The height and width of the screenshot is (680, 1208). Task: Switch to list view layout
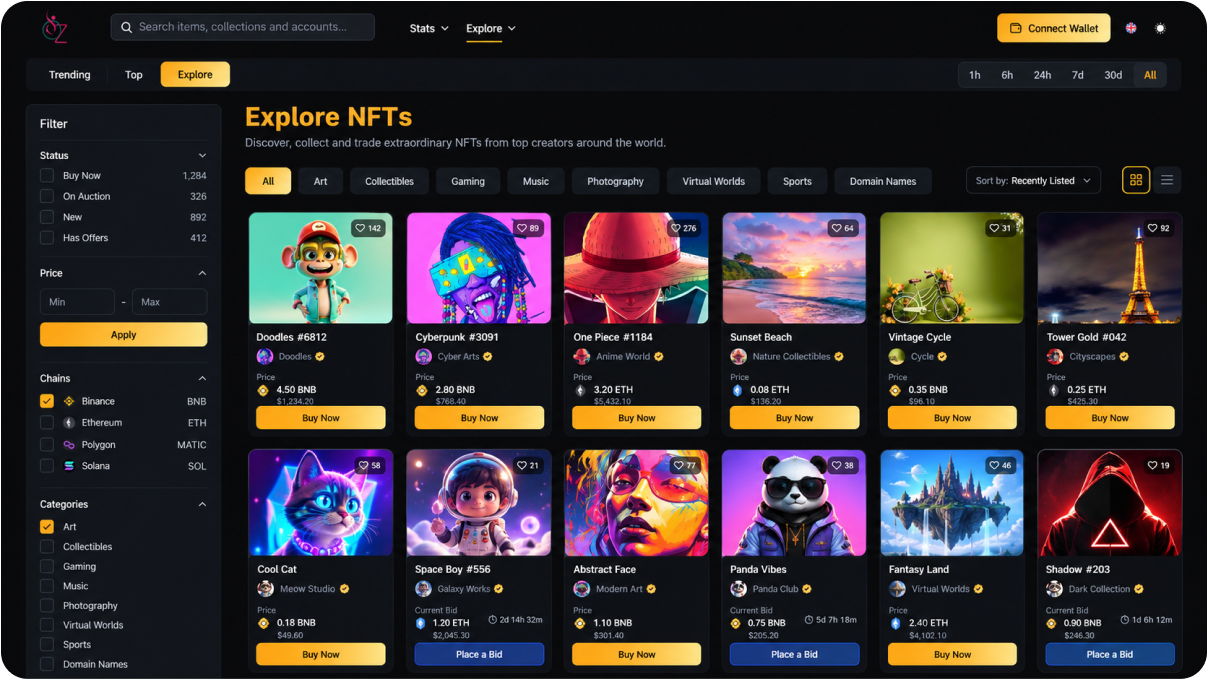1166,180
